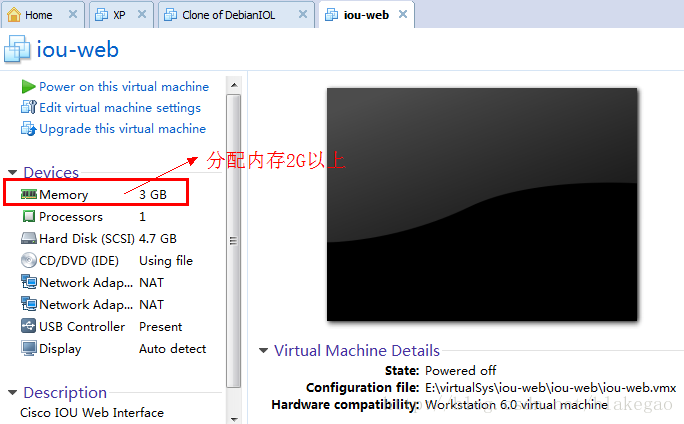Open Edit virtual machine settings link

pos(120,107)
